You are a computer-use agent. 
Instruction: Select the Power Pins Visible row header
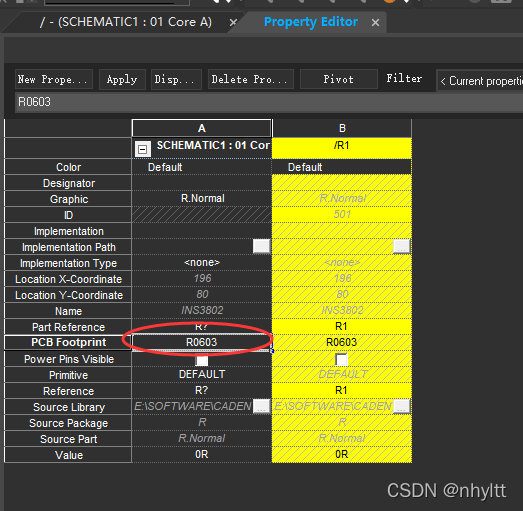tap(68, 359)
